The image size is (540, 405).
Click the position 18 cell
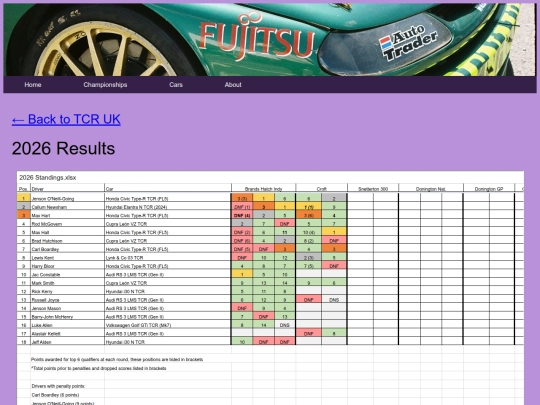click(x=24, y=342)
